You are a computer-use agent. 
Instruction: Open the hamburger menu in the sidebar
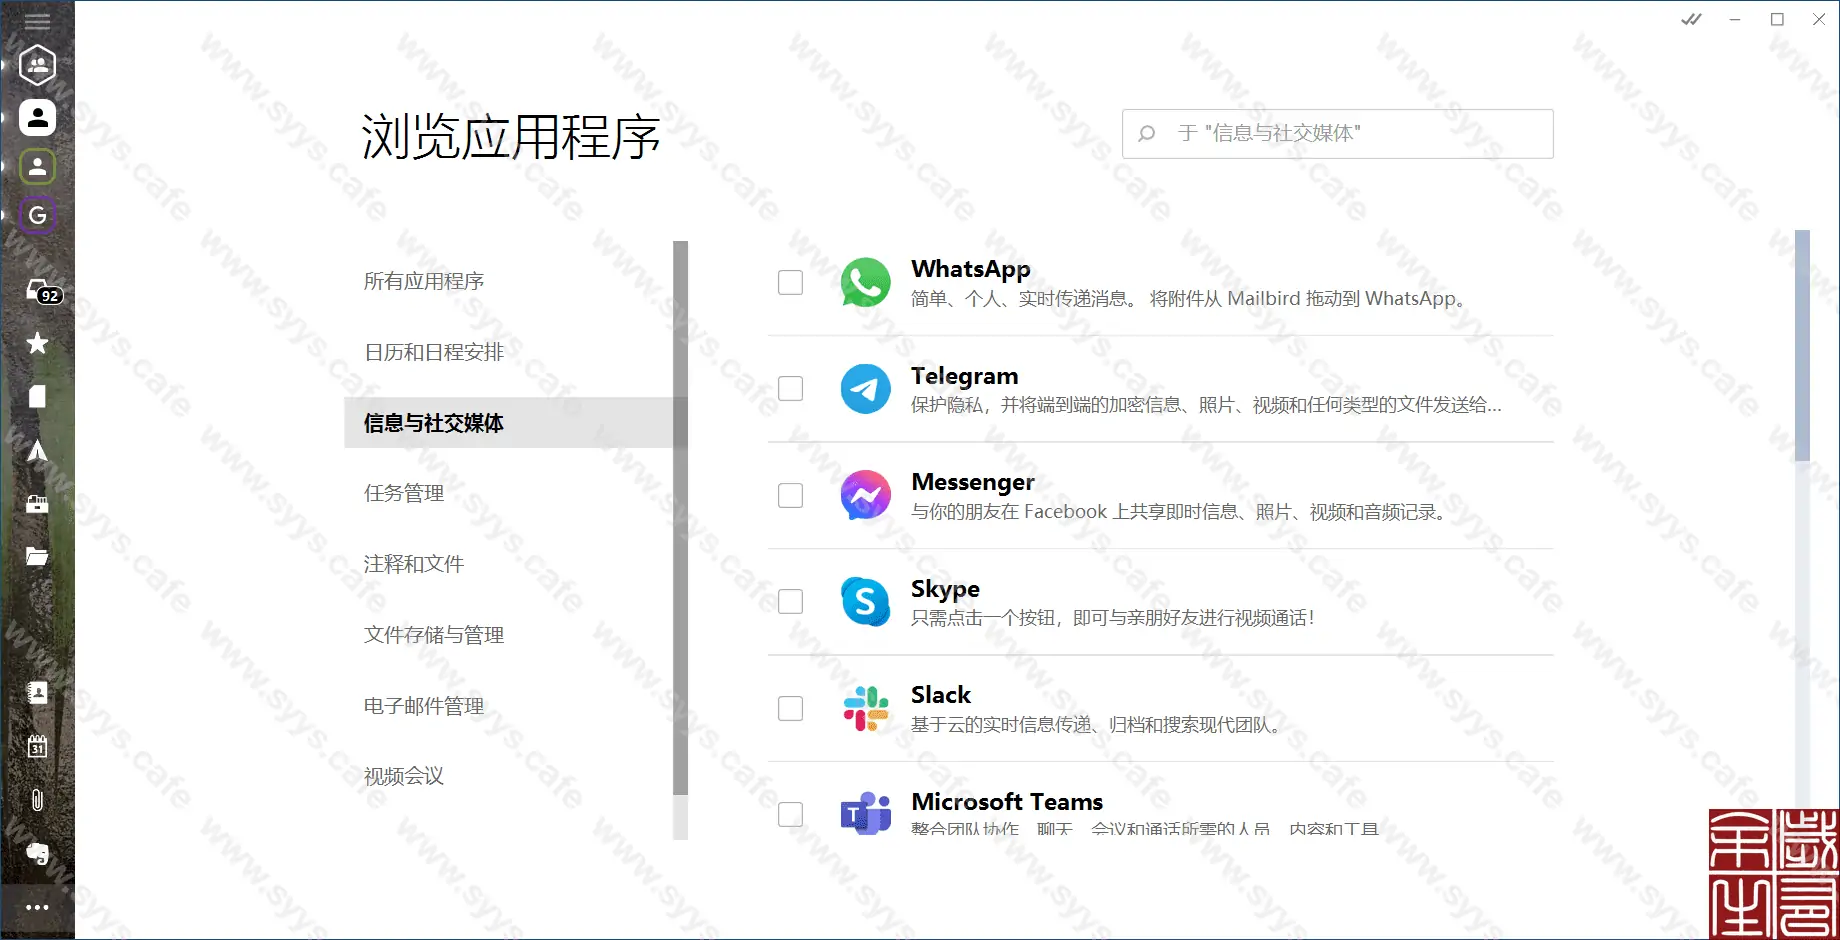tap(37, 22)
